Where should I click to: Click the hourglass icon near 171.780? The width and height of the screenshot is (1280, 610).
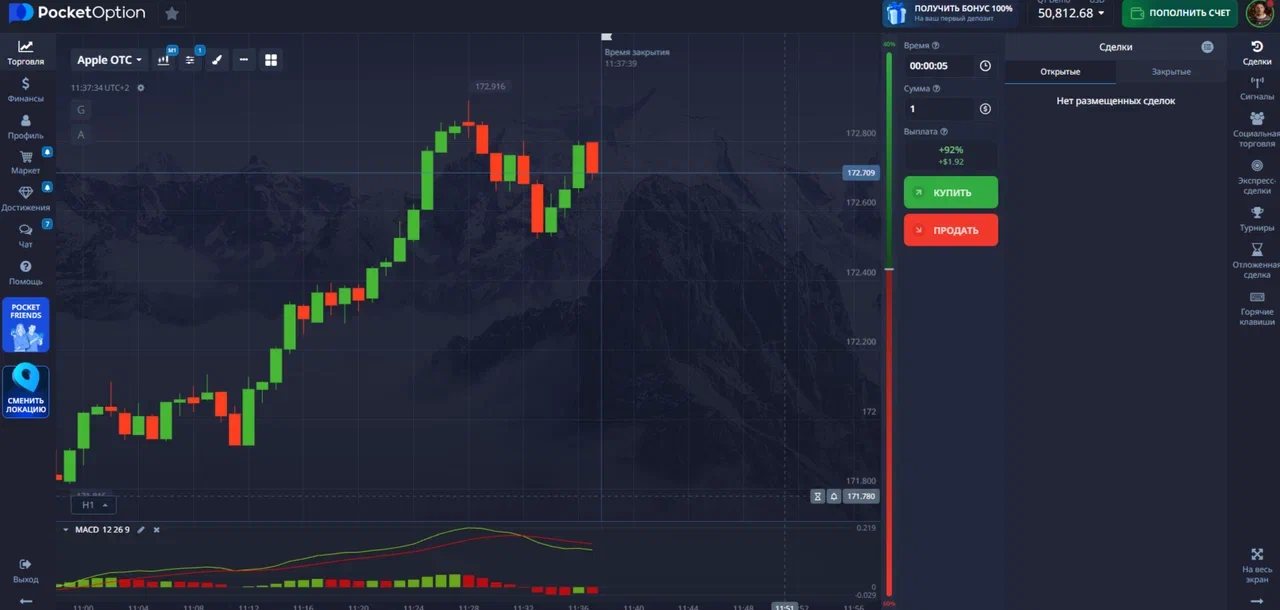click(818, 496)
